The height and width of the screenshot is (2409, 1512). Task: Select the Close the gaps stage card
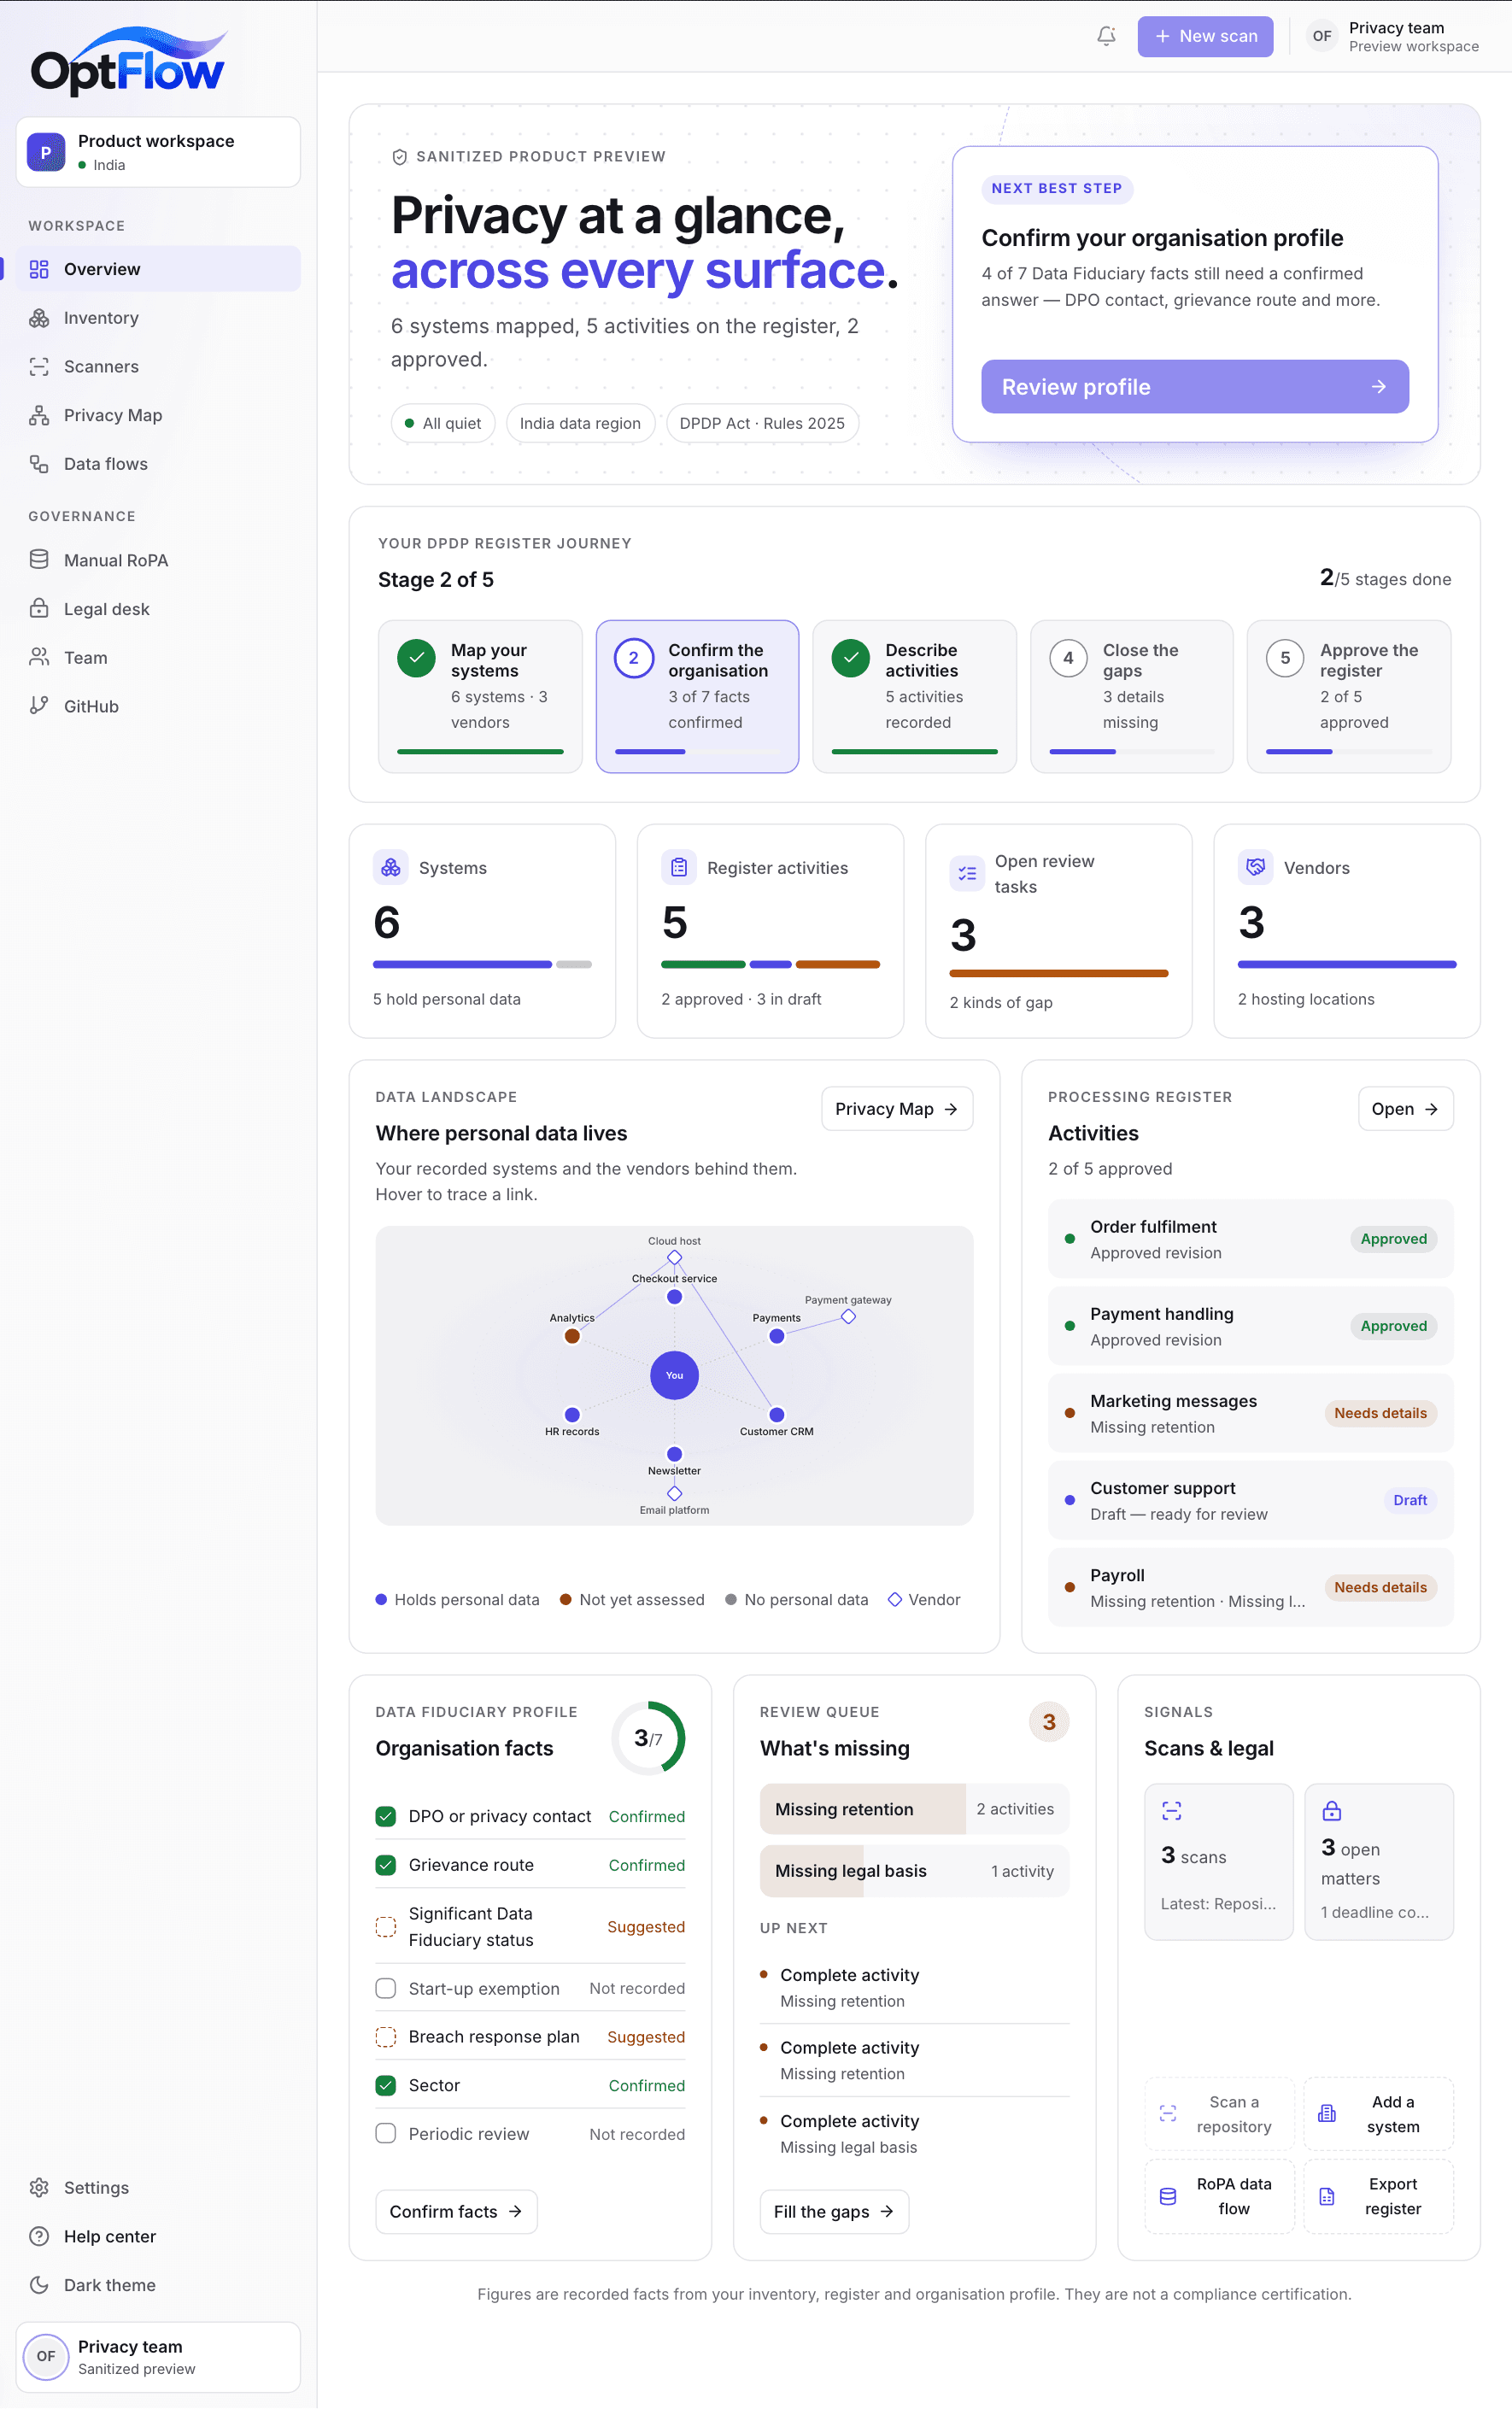pos(1132,697)
